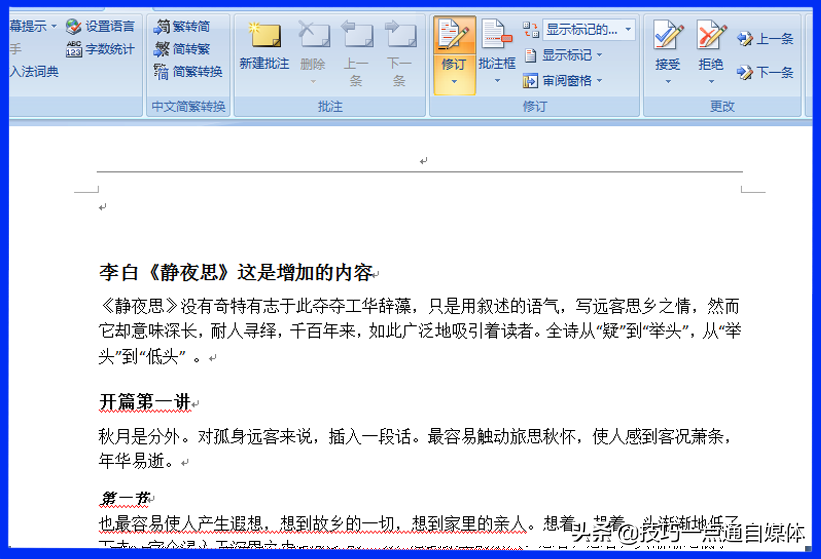Click the heading 开篇第一讲
Image resolution: width=821 pixels, height=559 pixels.
click(x=145, y=401)
